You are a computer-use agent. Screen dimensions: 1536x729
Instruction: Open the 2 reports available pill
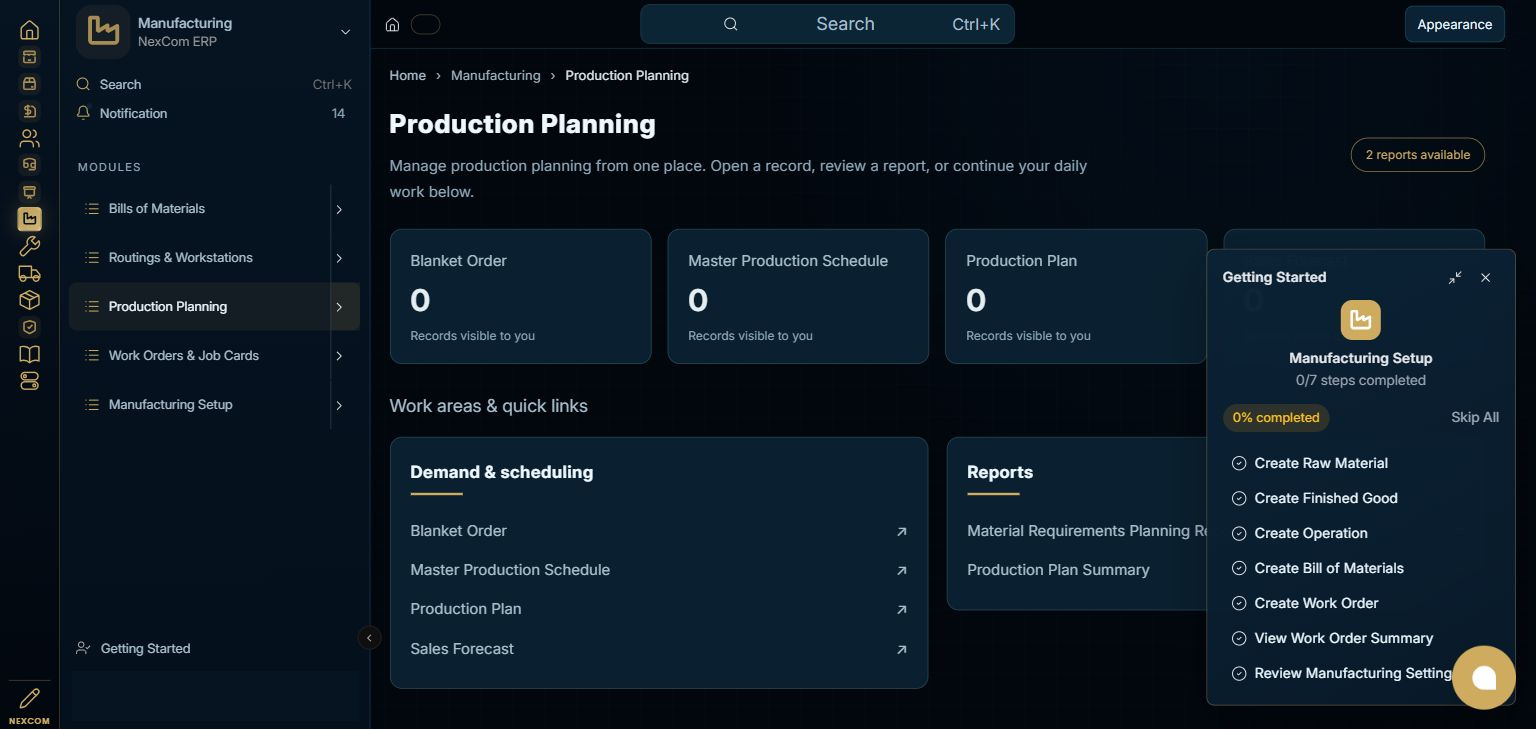(1417, 155)
